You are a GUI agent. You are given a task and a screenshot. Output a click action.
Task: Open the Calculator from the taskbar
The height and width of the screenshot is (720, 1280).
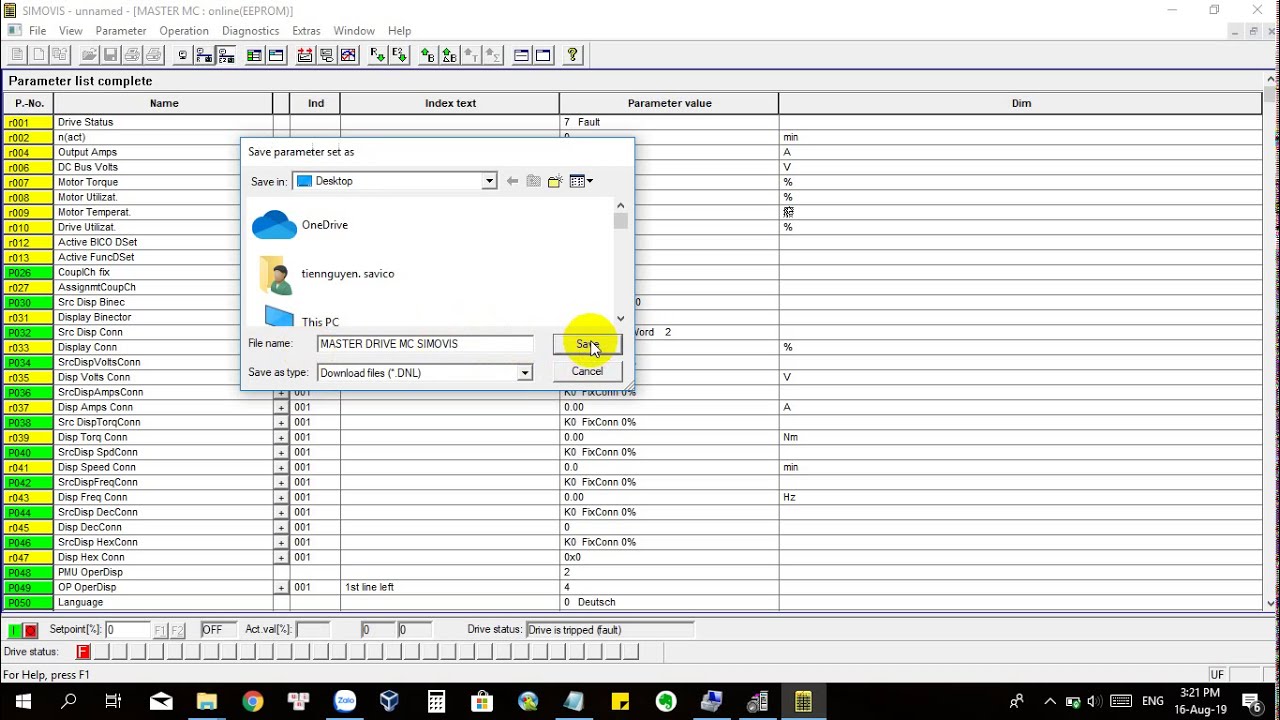(436, 701)
